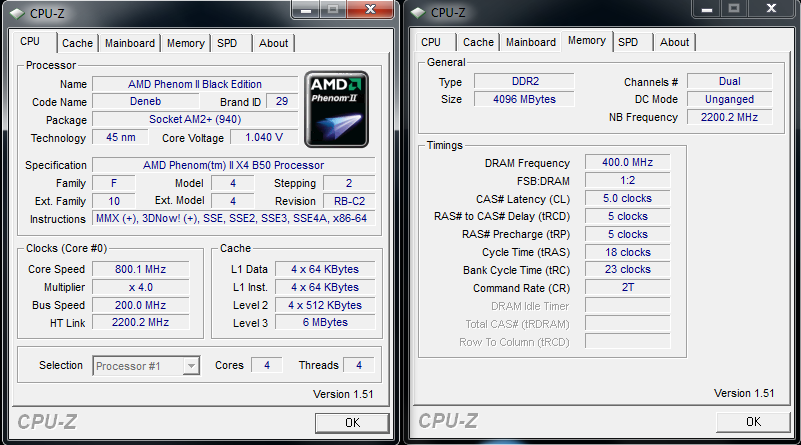Click the FSB:DRAM ratio '1:2'
The width and height of the screenshot is (801, 445).
(x=627, y=180)
